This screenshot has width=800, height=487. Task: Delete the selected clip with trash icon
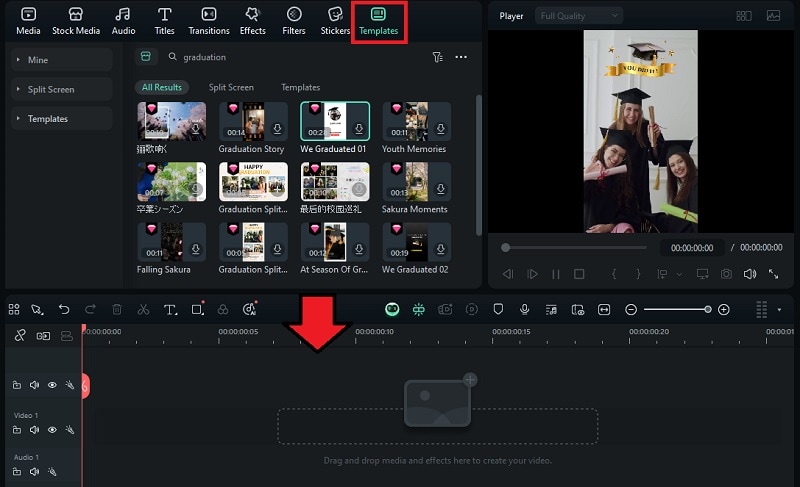(x=117, y=309)
